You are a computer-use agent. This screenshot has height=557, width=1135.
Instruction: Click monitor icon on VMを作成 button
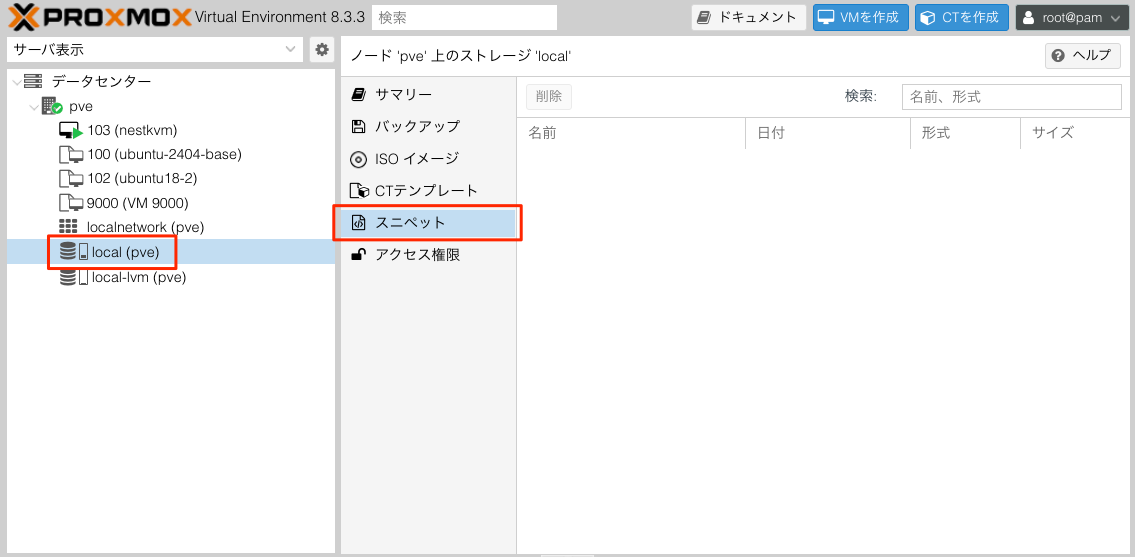827,17
